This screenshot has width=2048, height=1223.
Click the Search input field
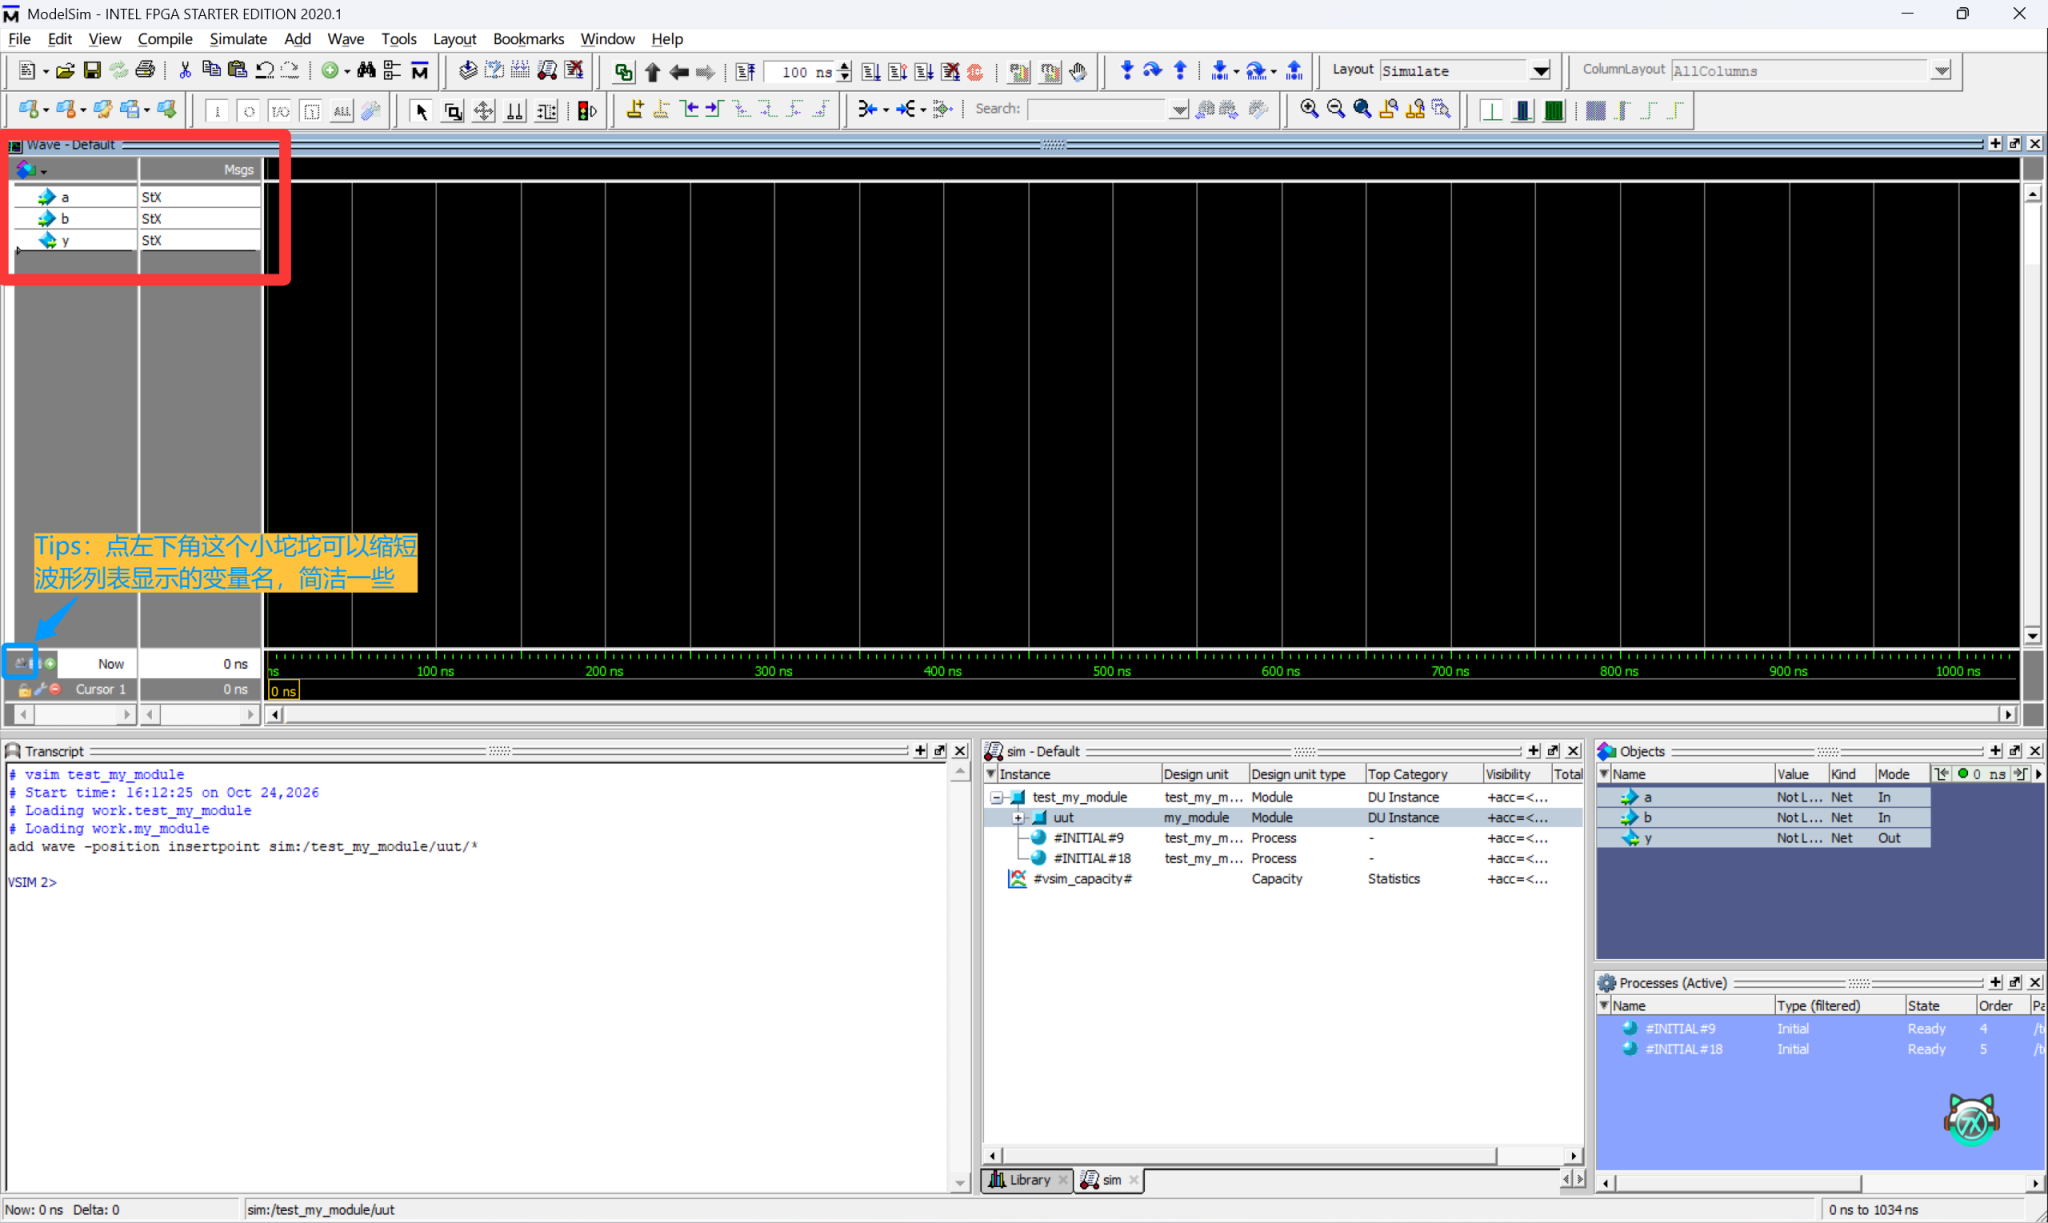pos(1097,109)
